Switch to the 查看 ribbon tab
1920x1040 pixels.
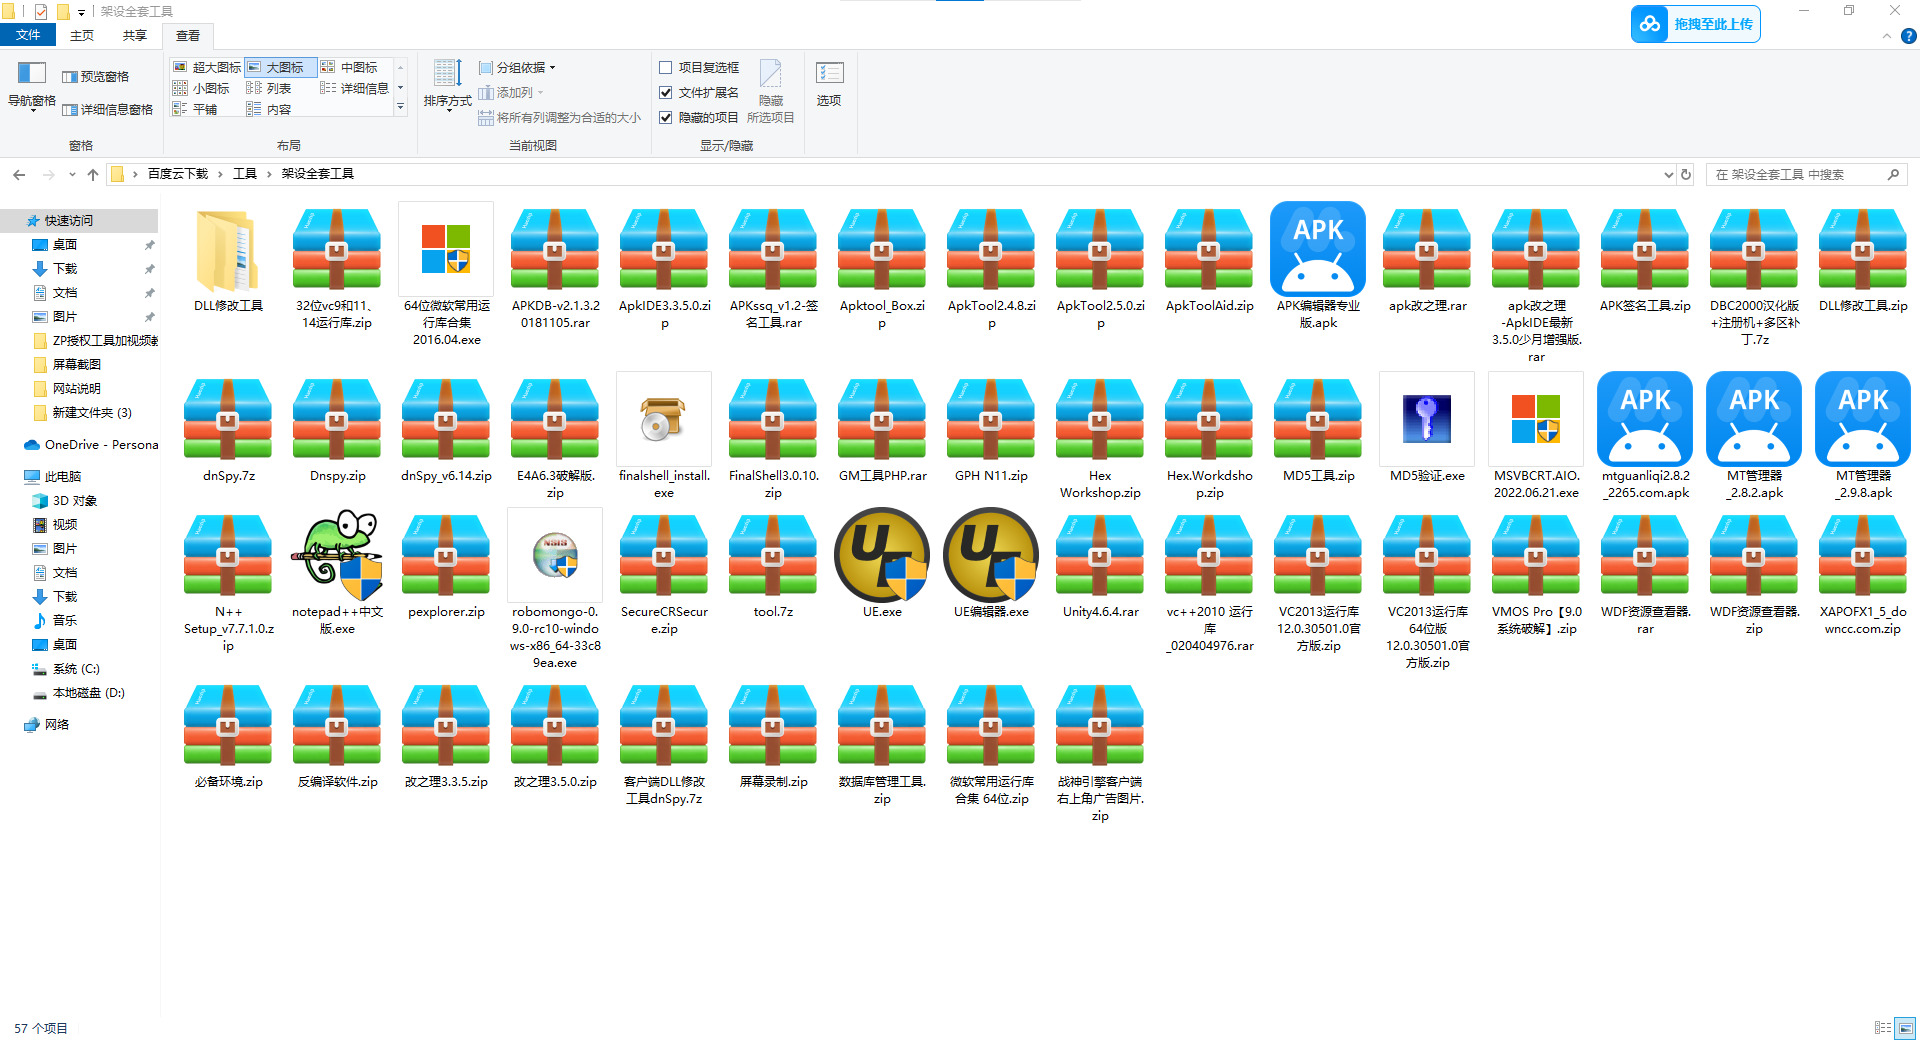tap(188, 35)
